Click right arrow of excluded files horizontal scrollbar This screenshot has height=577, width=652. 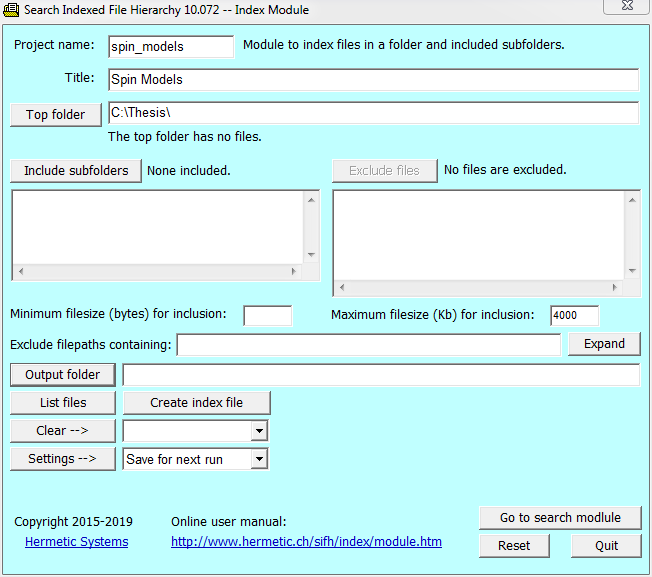click(x=615, y=288)
